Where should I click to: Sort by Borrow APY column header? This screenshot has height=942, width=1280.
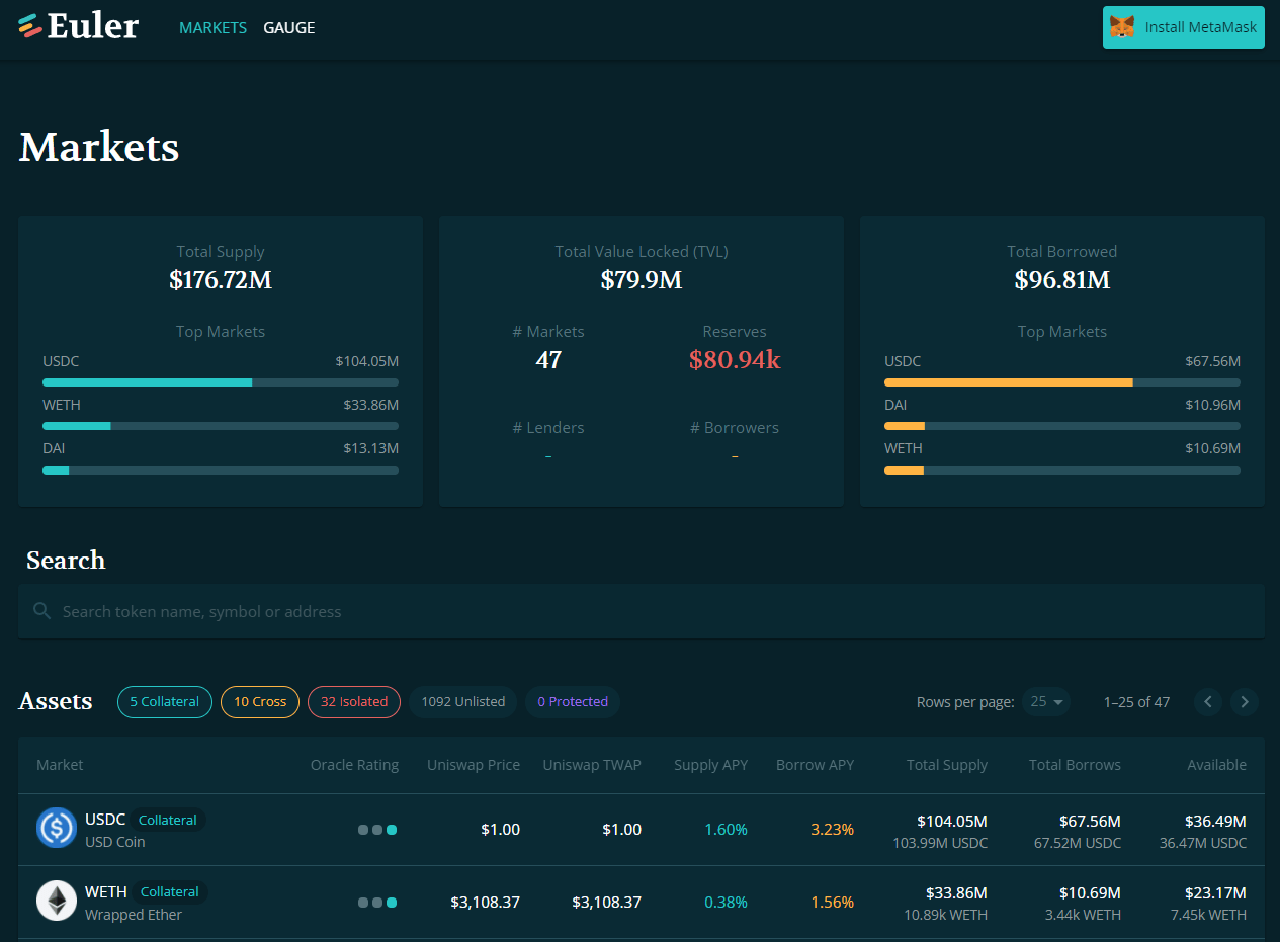tap(815, 765)
